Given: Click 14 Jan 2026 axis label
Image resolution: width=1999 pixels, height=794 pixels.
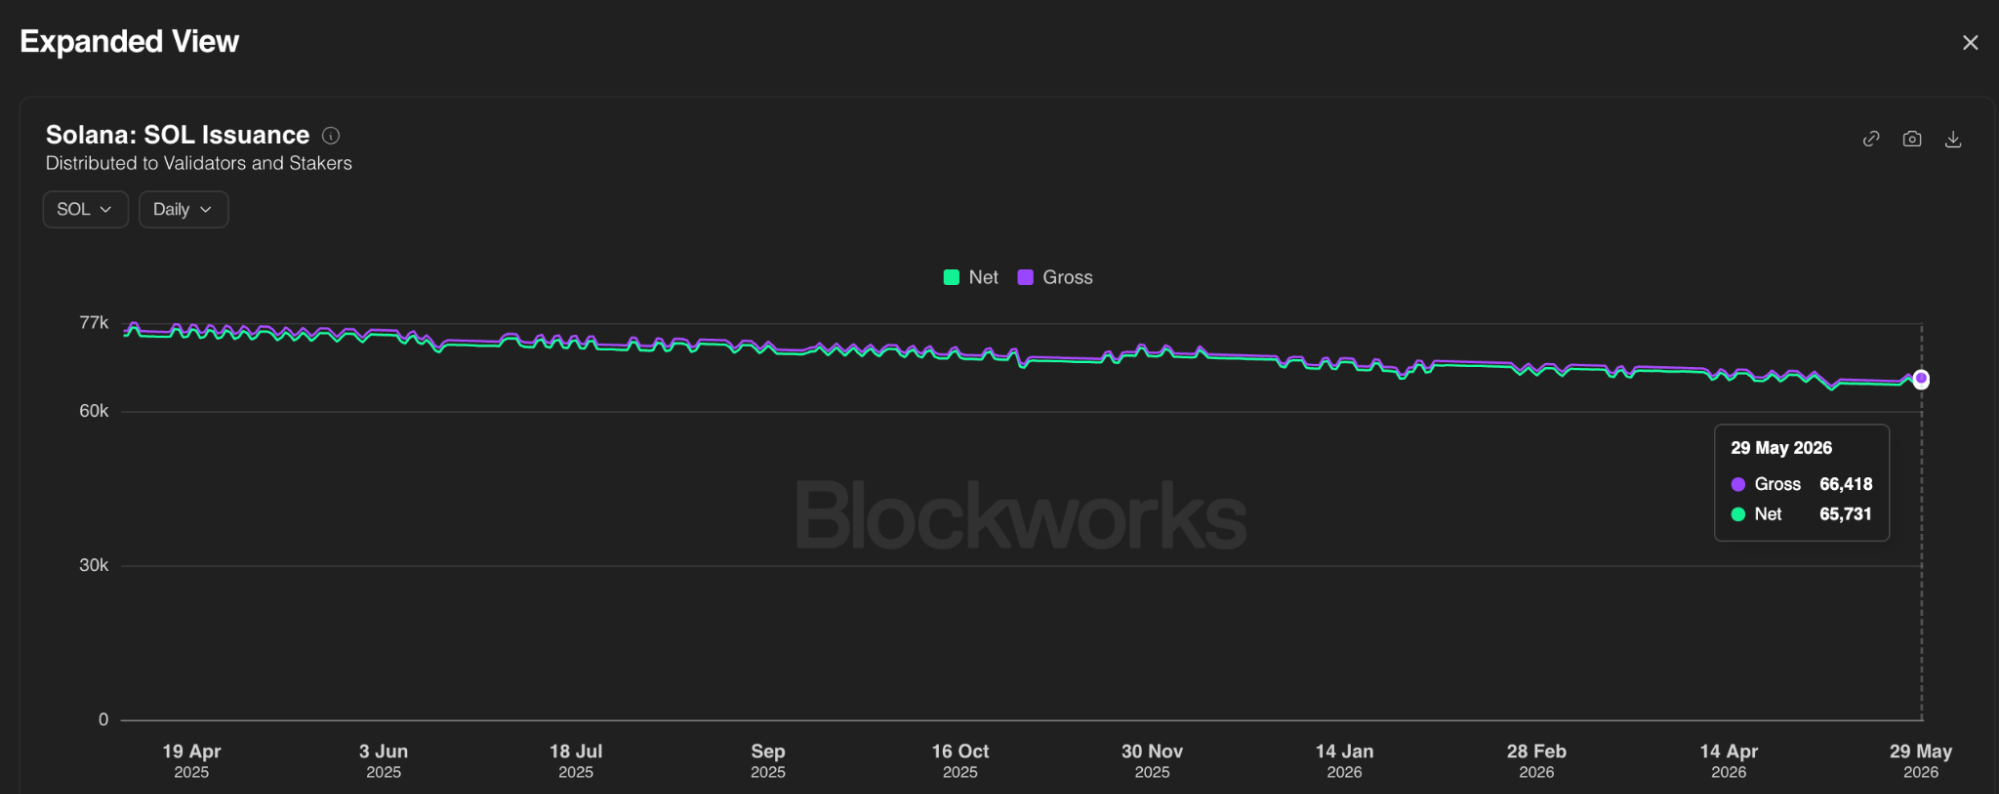Looking at the screenshot, I should pos(1344,760).
